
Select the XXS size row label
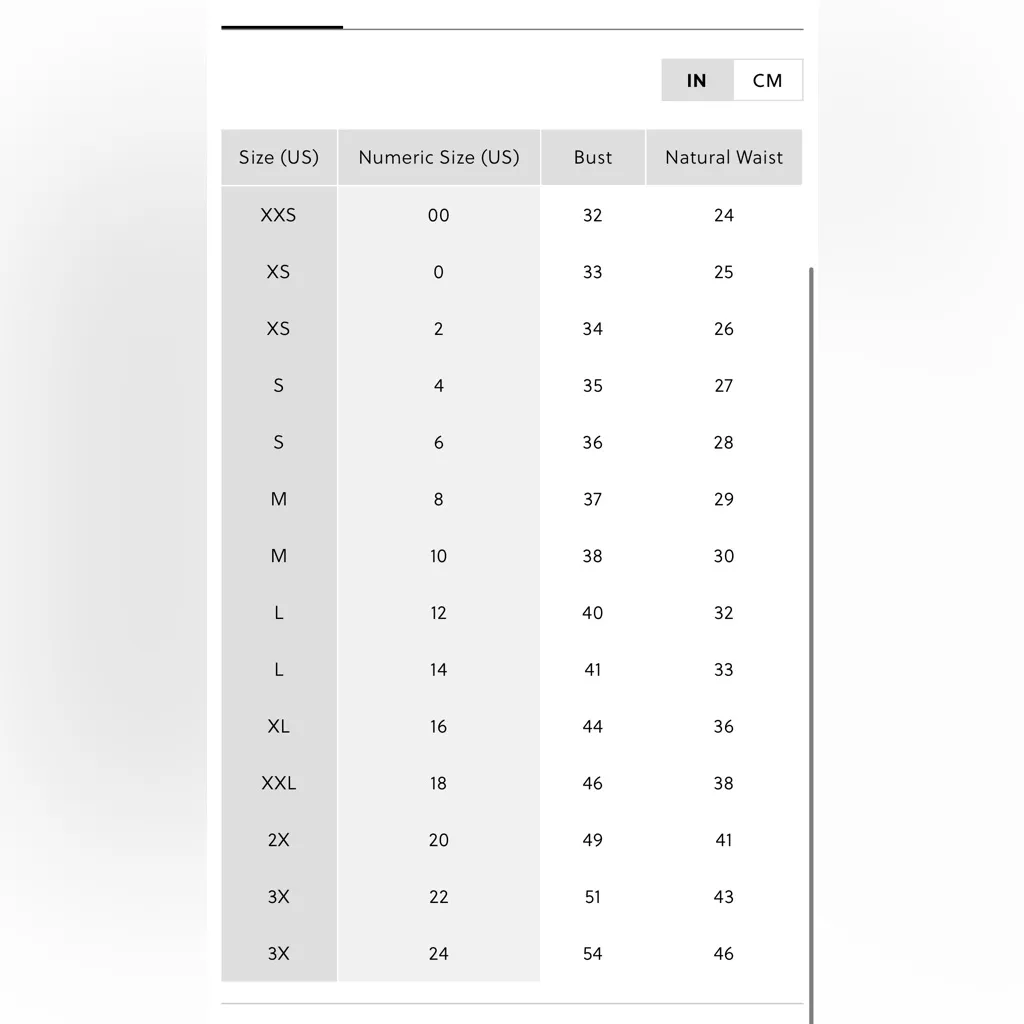(279, 215)
